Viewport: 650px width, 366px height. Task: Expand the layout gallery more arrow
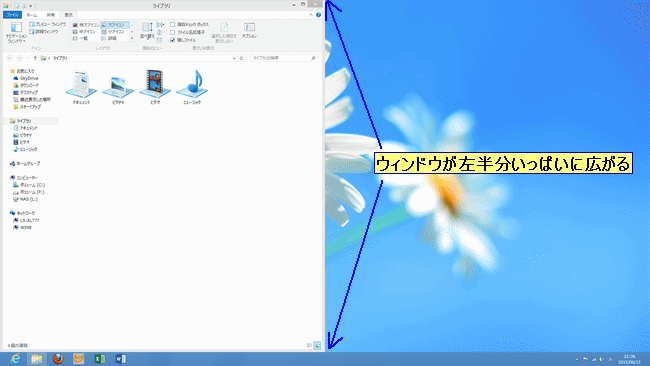point(132,39)
